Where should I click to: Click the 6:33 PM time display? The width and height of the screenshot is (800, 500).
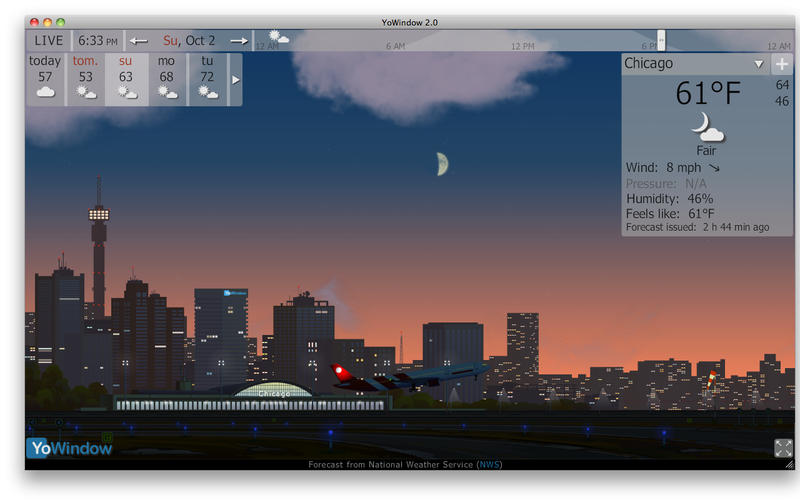[x=98, y=40]
